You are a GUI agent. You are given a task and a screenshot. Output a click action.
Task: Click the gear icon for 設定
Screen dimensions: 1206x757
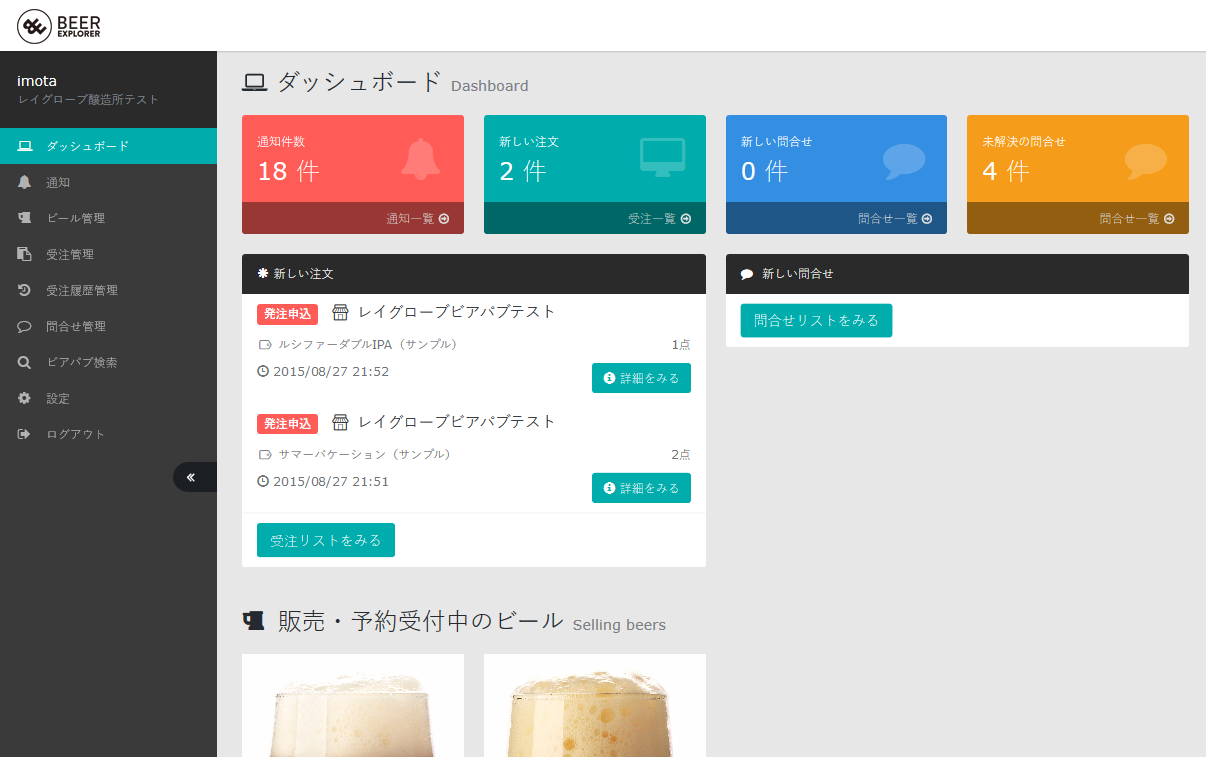click(25, 398)
